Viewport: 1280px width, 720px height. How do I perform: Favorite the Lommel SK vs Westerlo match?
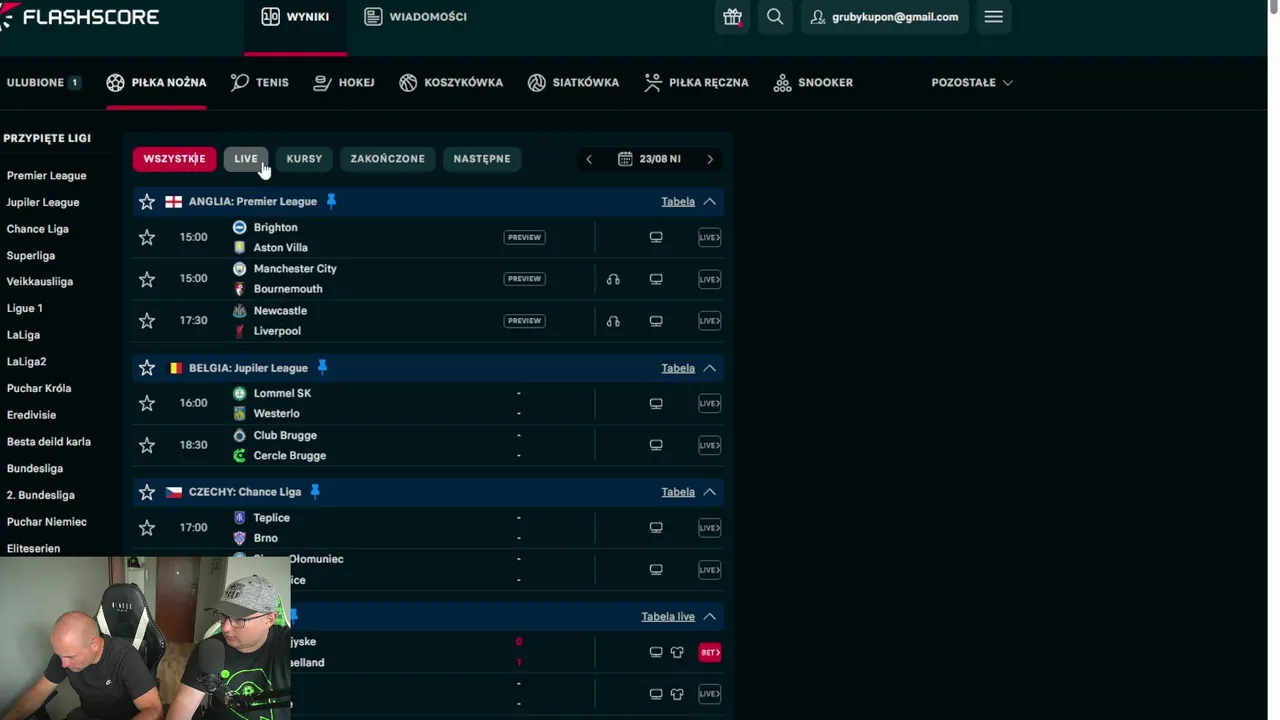coord(147,403)
